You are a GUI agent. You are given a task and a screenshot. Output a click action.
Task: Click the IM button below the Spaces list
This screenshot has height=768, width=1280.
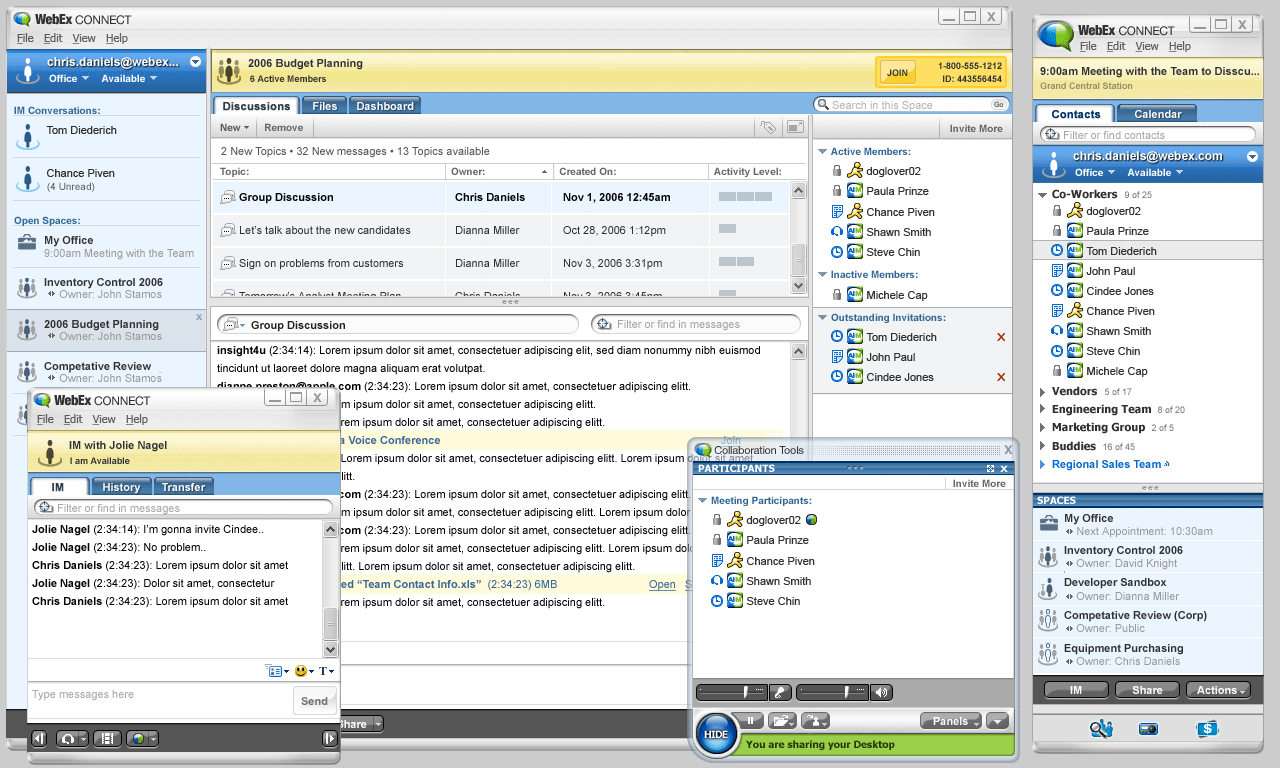[x=1075, y=690]
